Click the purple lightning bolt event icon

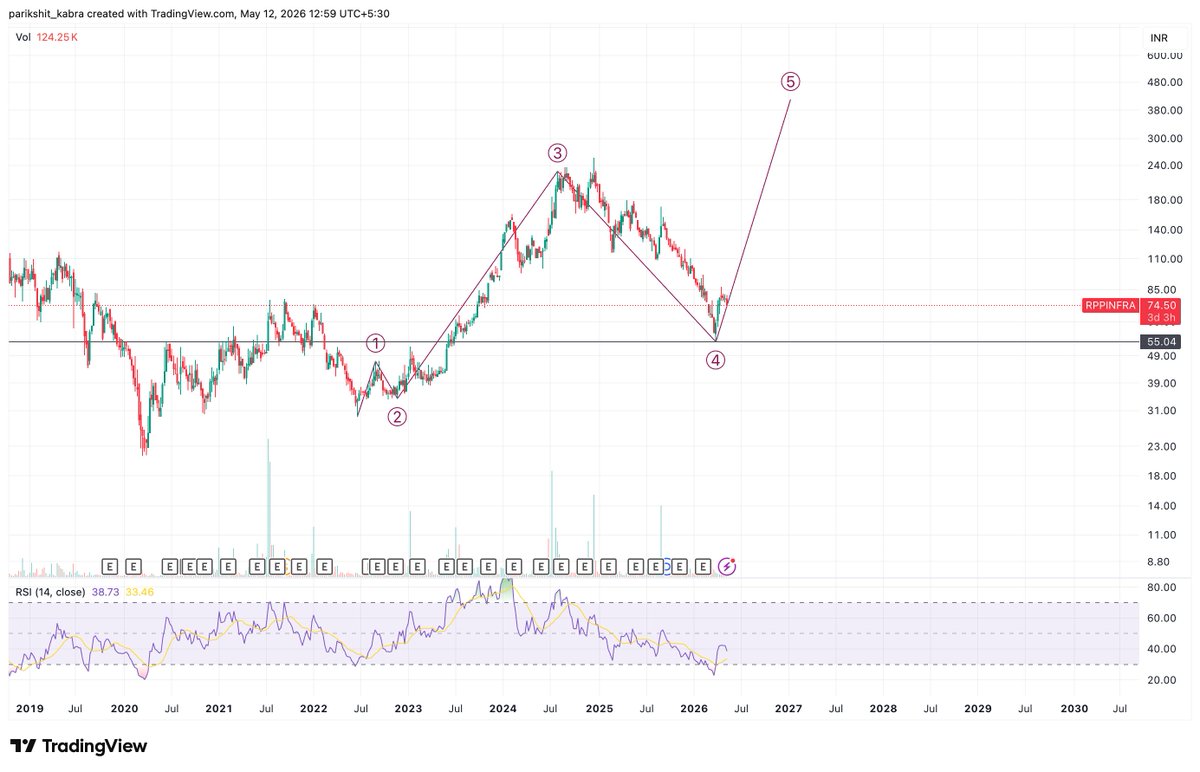click(x=728, y=567)
